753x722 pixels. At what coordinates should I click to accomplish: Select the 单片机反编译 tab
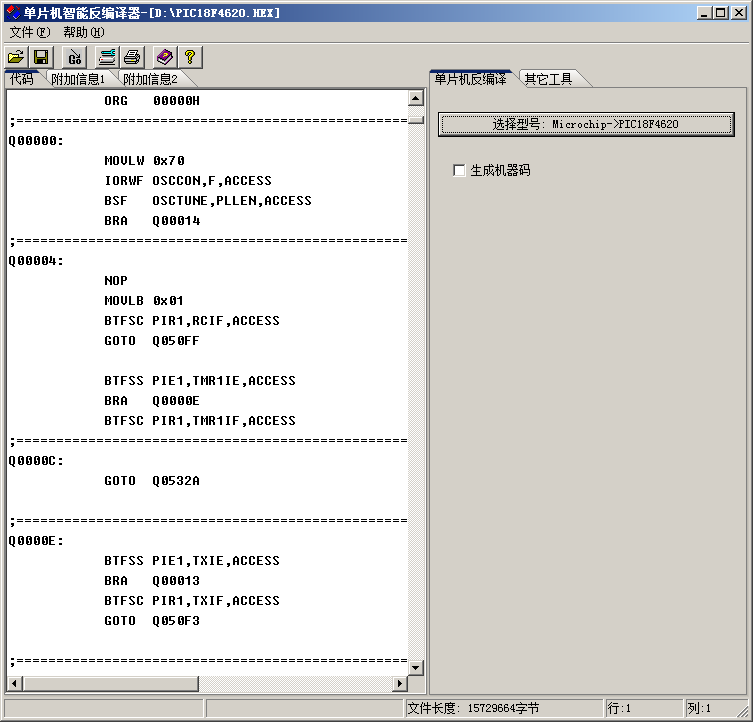click(470, 79)
